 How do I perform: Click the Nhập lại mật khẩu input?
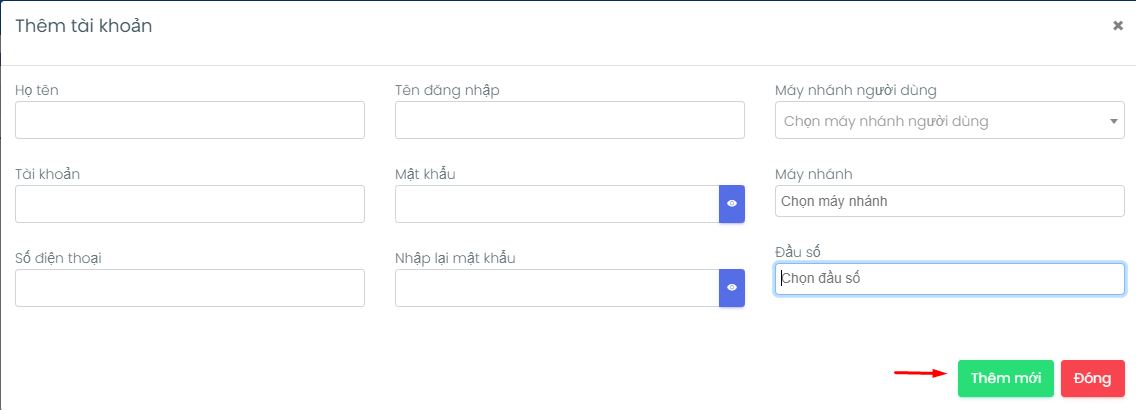[557, 288]
